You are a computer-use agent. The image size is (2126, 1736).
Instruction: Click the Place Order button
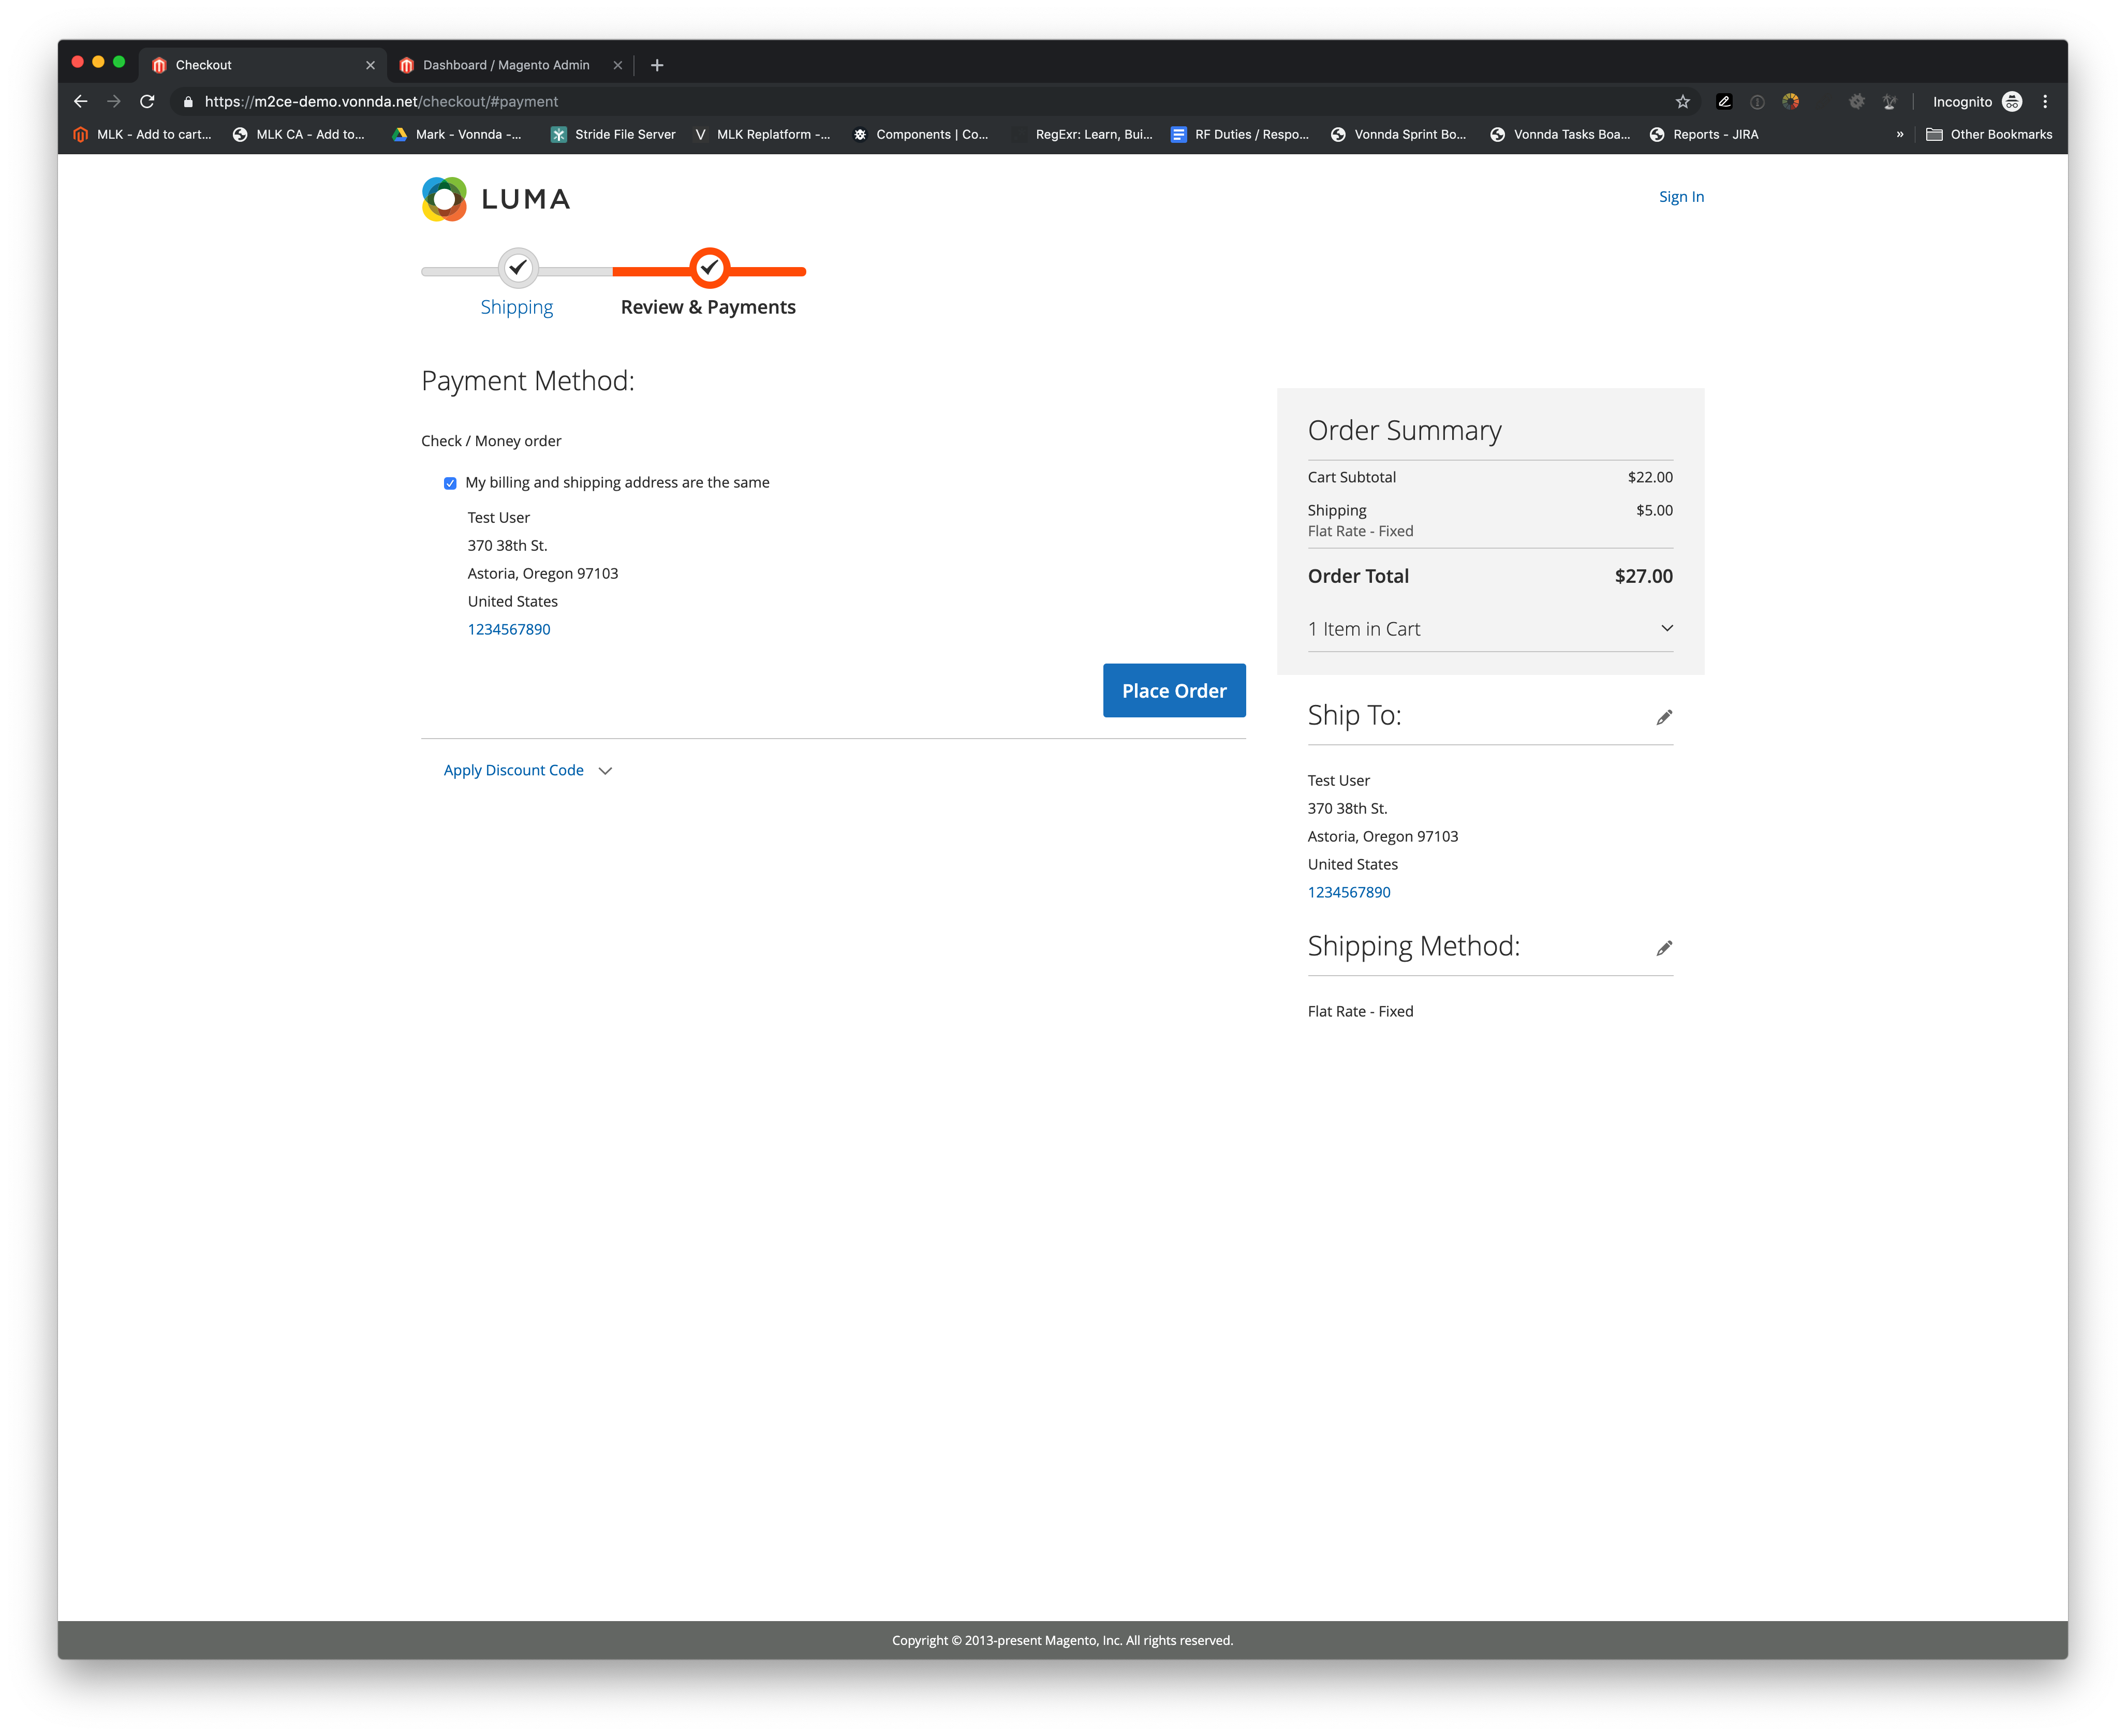[1174, 690]
